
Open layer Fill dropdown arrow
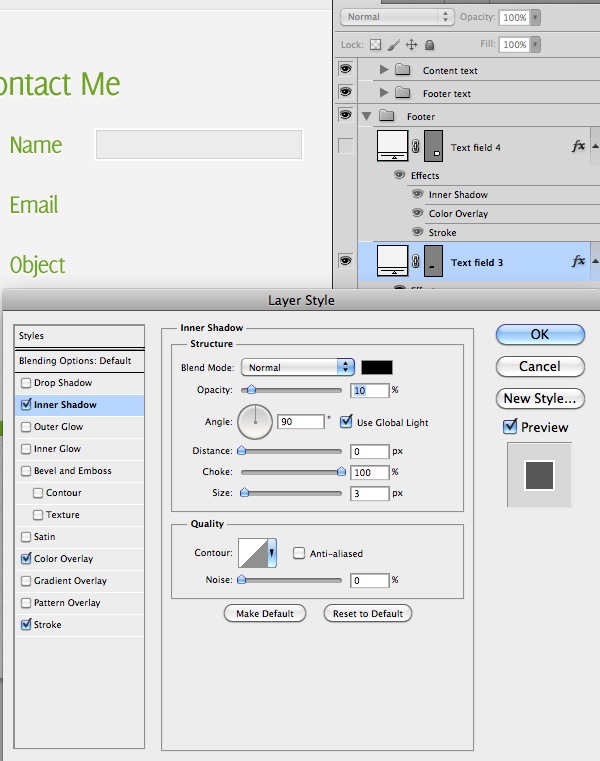[x=535, y=45]
